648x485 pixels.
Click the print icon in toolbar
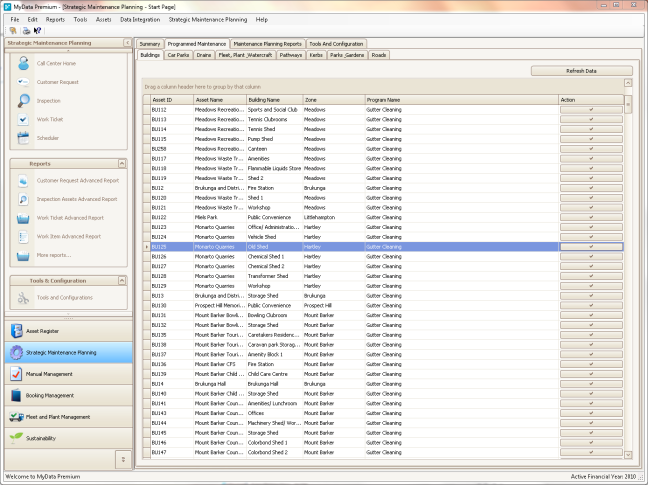pos(25,31)
